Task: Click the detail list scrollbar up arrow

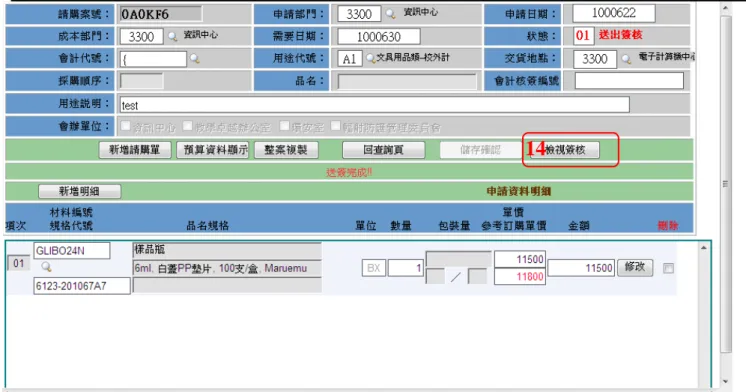Action: click(x=704, y=247)
